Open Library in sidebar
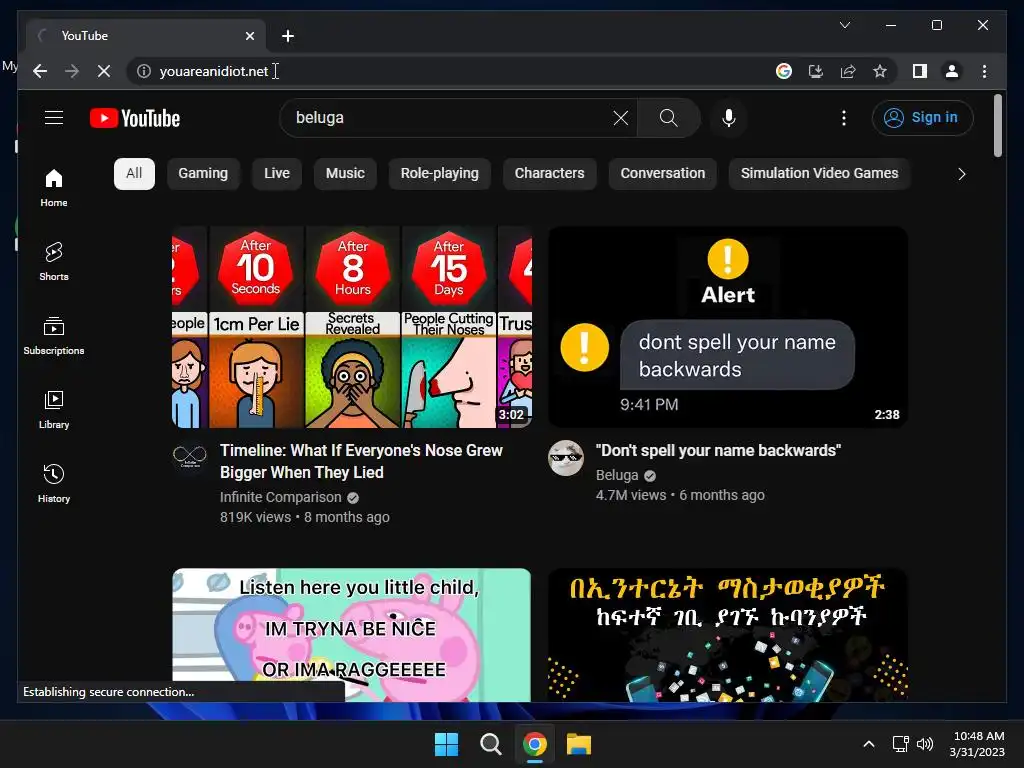Image resolution: width=1024 pixels, height=768 pixels. click(54, 409)
